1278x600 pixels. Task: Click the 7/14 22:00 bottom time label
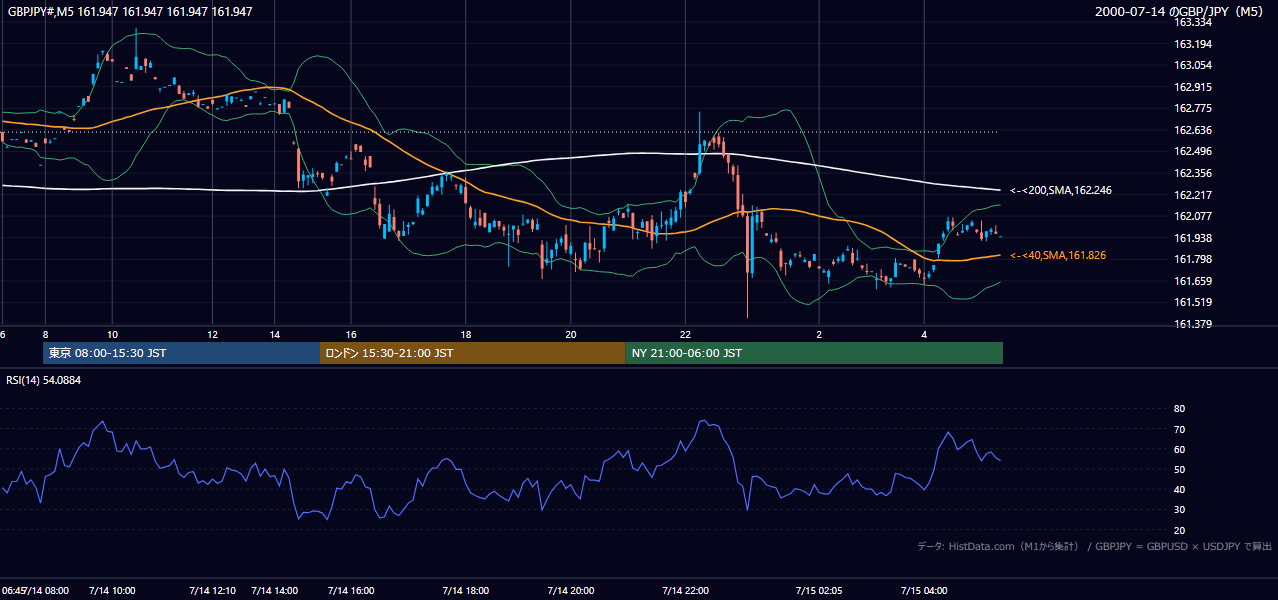click(685, 591)
